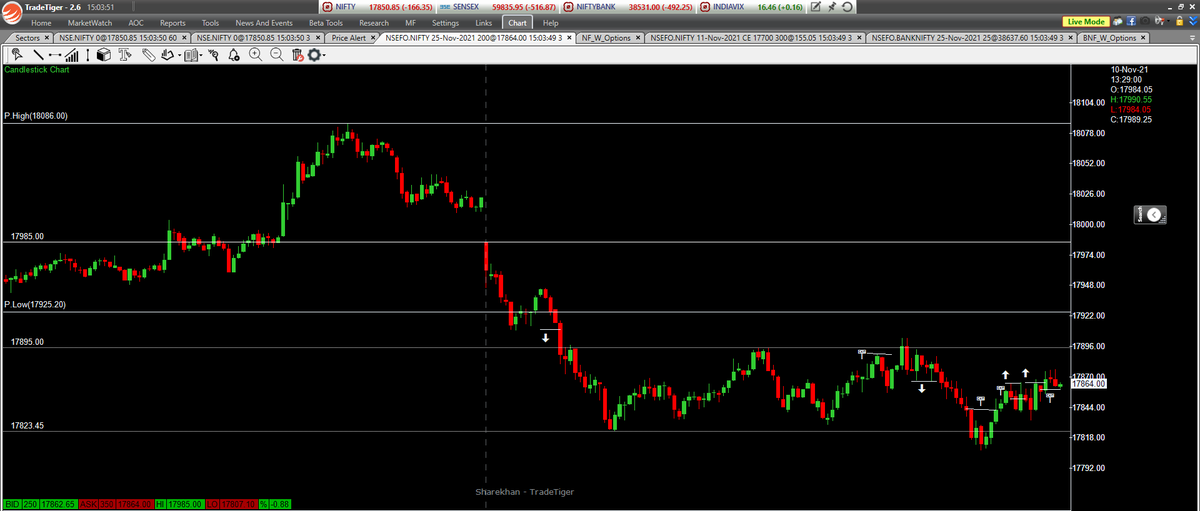This screenshot has width=1200, height=511.
Task: Select the text annotation tool
Action: pos(125,54)
